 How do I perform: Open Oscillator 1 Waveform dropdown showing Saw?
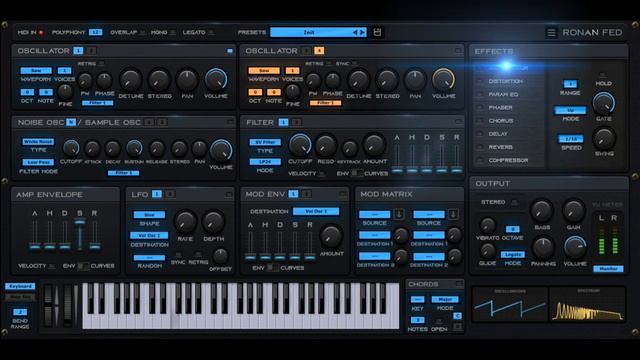point(36,71)
